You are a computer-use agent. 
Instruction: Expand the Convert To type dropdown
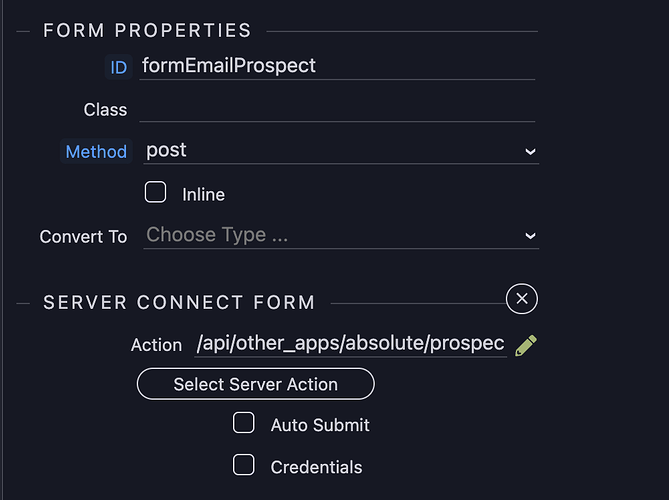point(340,236)
